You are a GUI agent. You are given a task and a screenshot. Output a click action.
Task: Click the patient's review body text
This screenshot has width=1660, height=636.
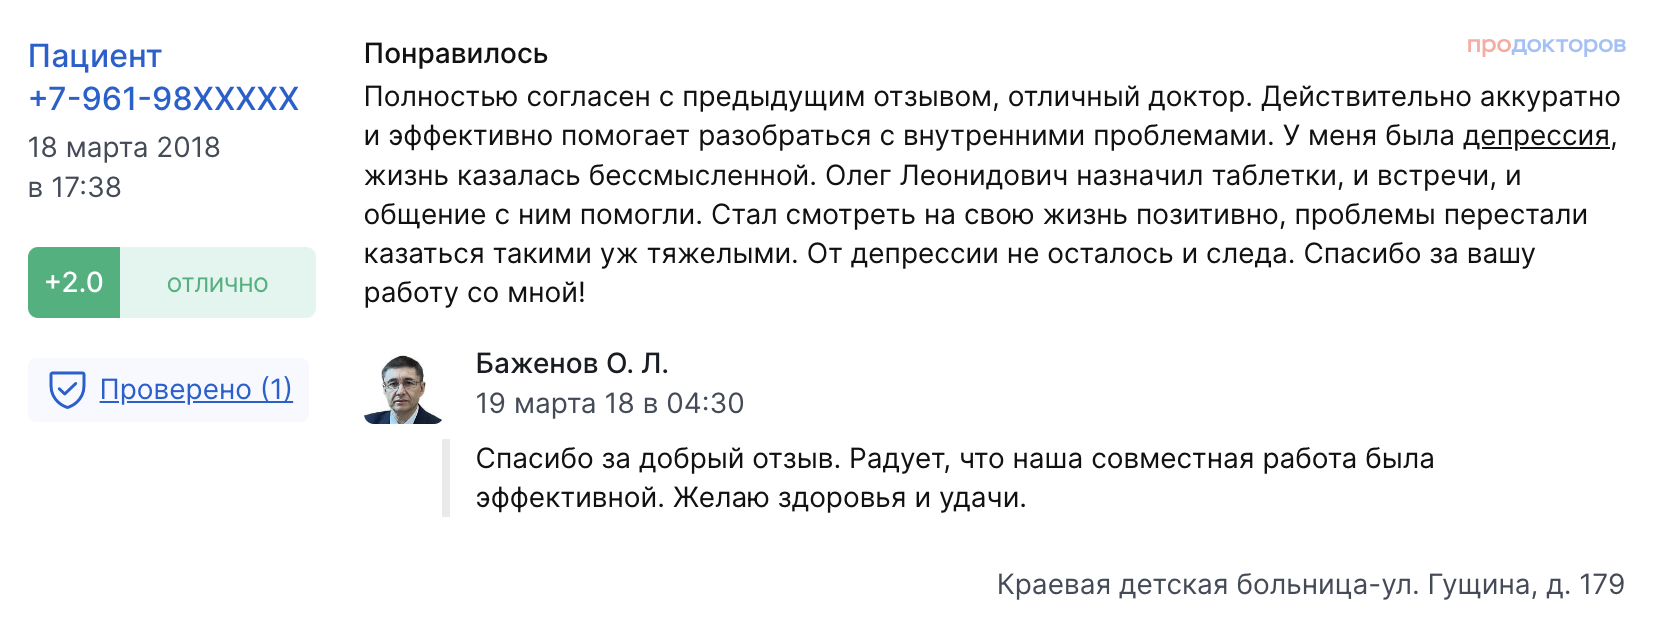[x=990, y=195]
